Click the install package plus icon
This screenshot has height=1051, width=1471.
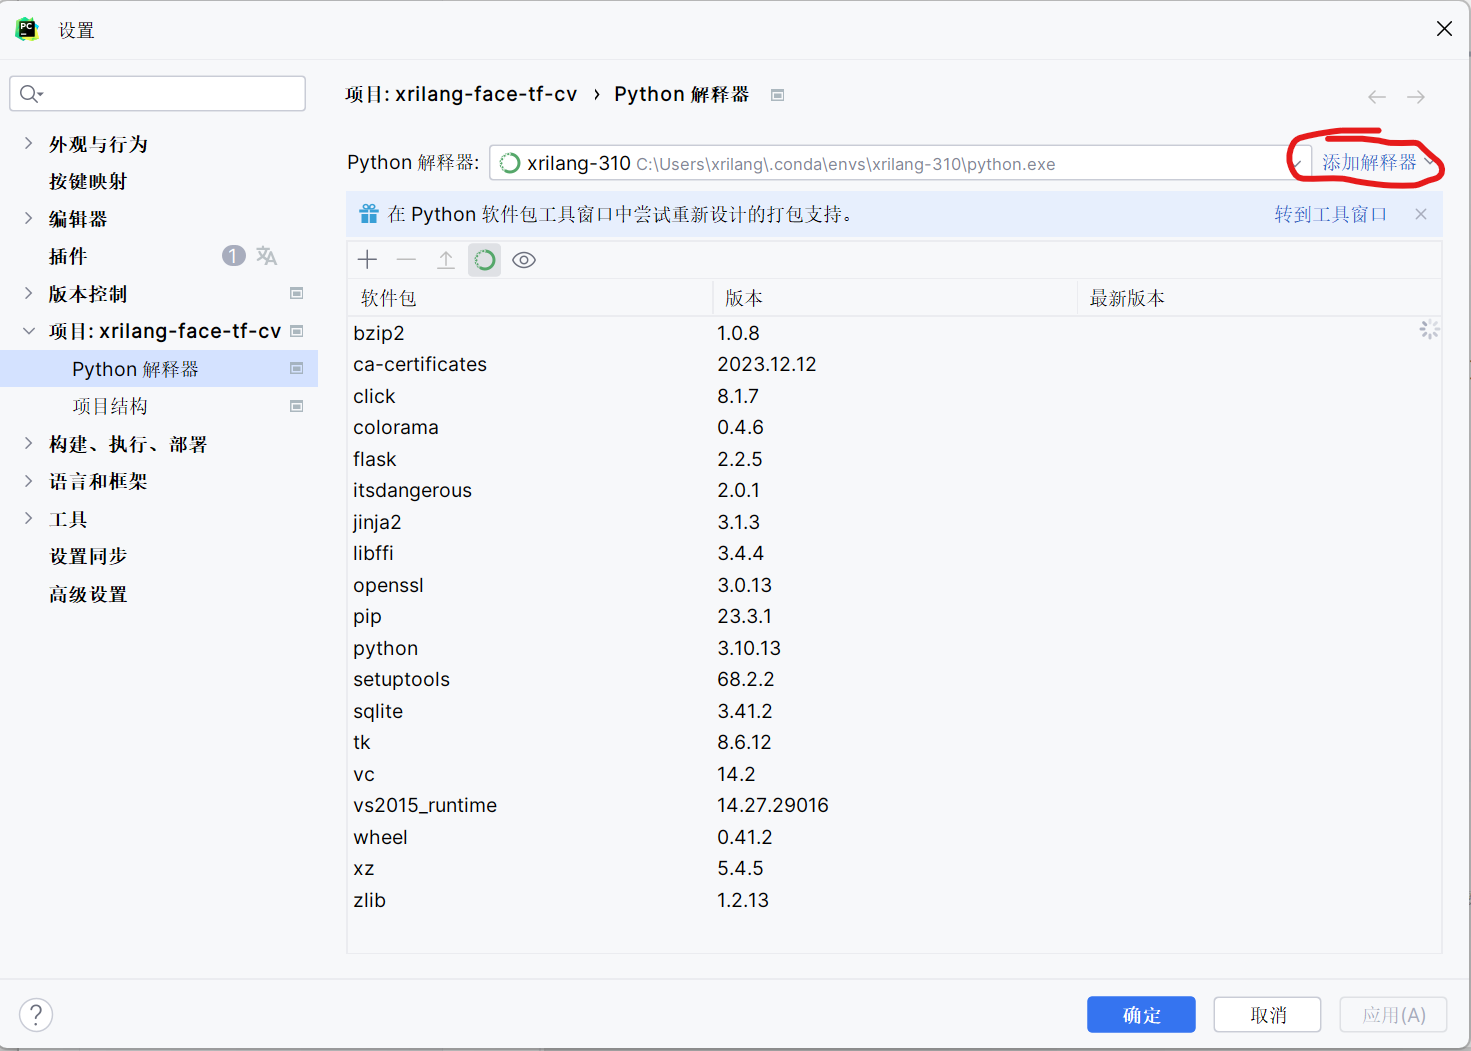(x=368, y=260)
